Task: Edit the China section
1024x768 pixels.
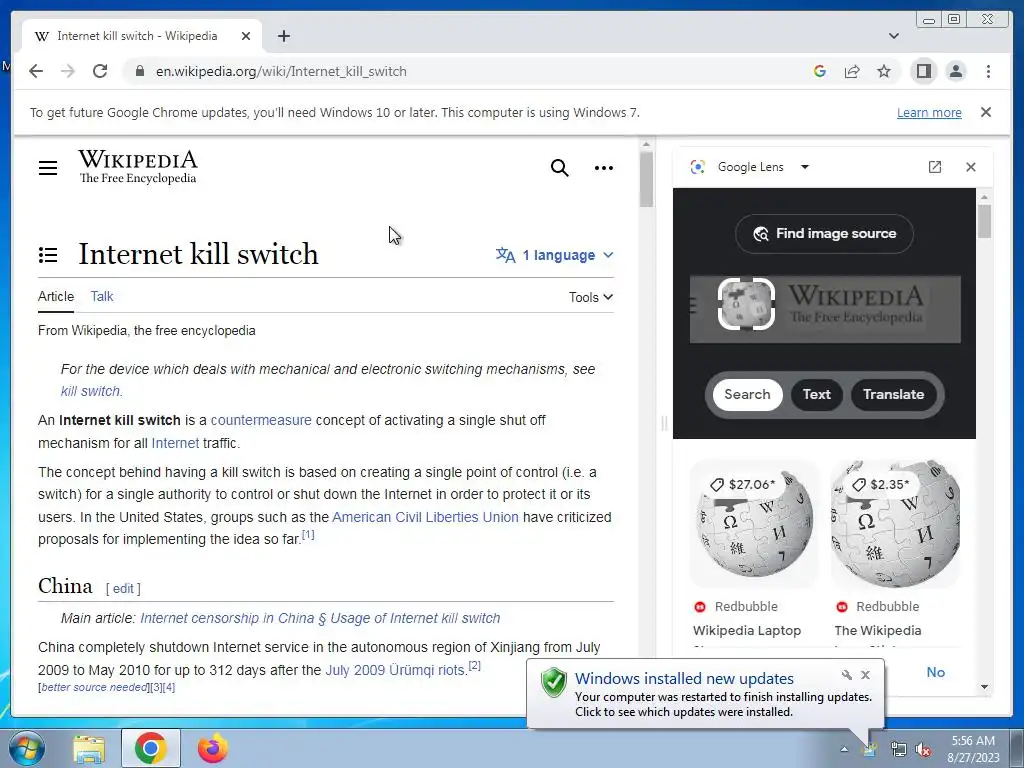Action: click(123, 588)
